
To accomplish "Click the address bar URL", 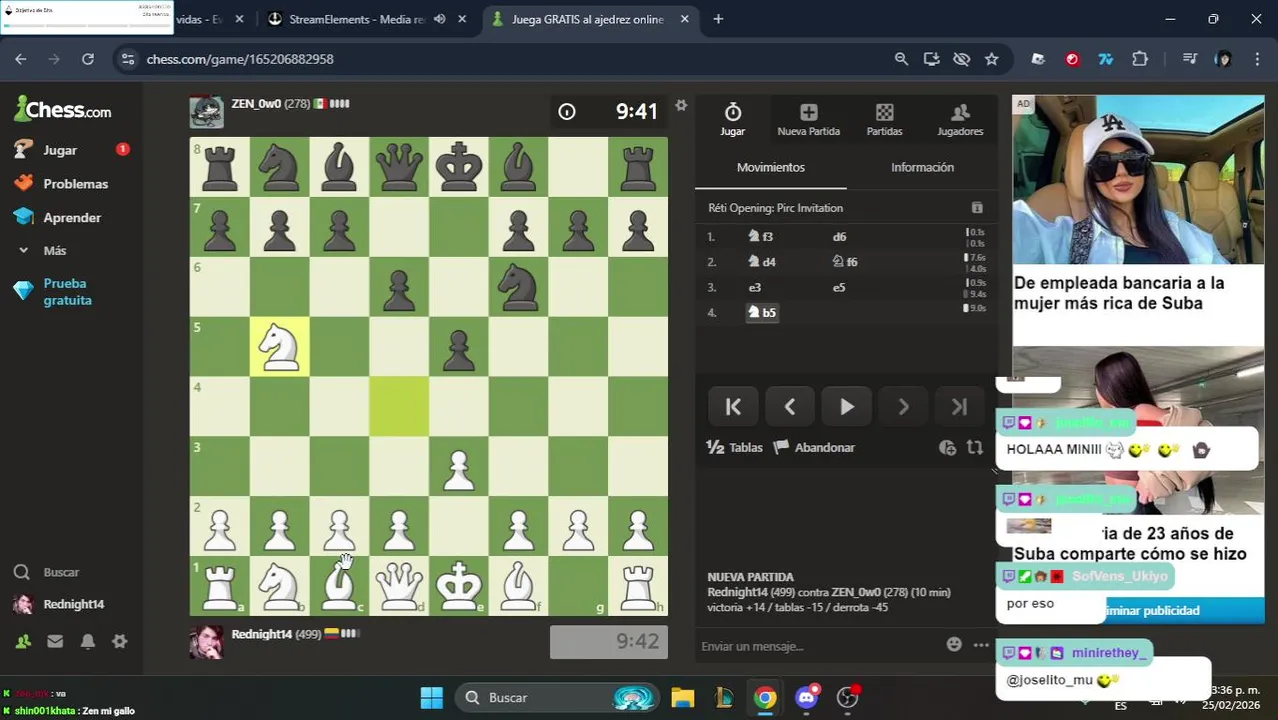I will [x=240, y=59].
